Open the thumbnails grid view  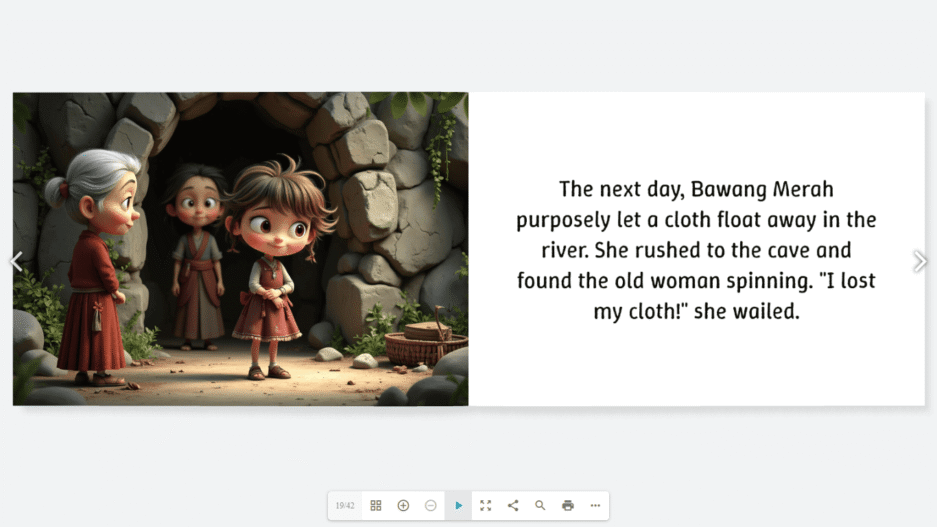(x=376, y=505)
